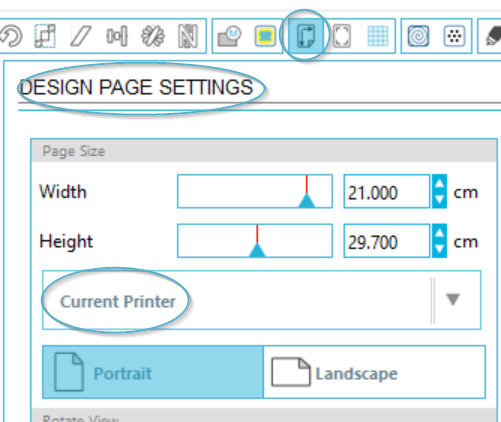The height and width of the screenshot is (422, 501).
Task: Open the Grid settings icon
Action: coord(378,36)
